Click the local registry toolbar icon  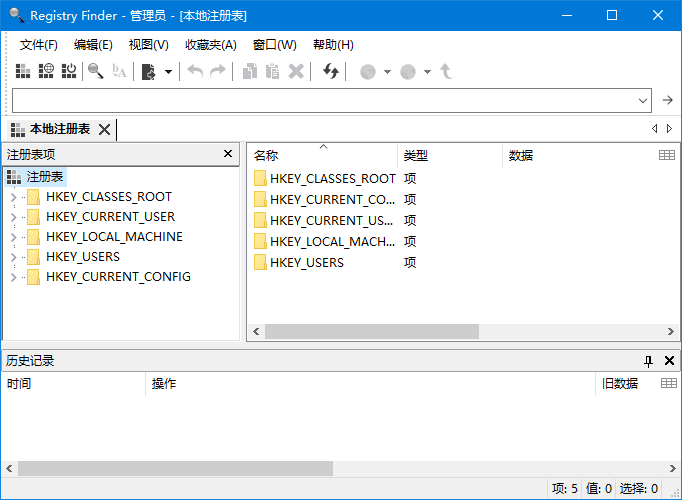[x=23, y=71]
